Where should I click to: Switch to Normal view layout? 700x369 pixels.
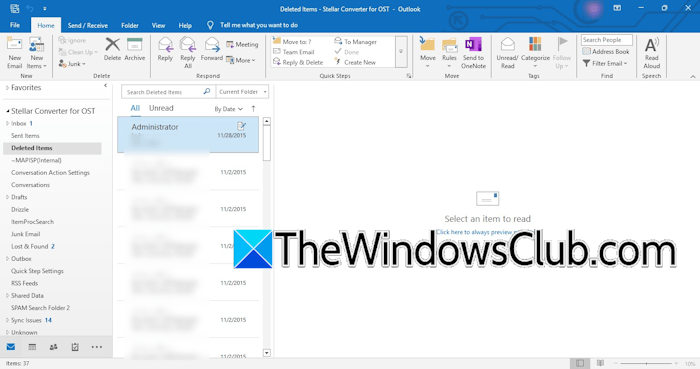[579, 363]
